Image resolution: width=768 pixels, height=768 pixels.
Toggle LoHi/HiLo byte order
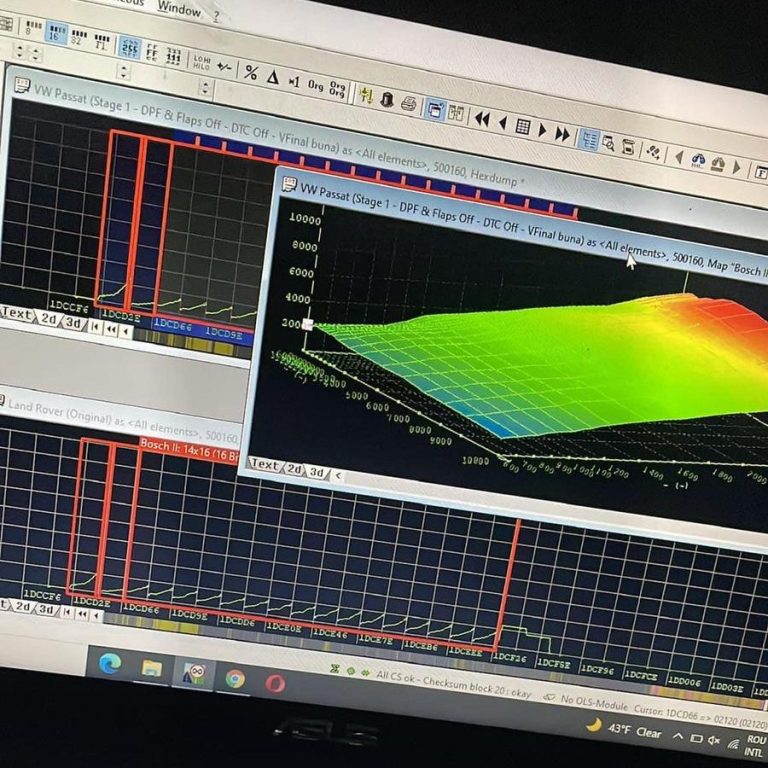pyautogui.click(x=201, y=62)
